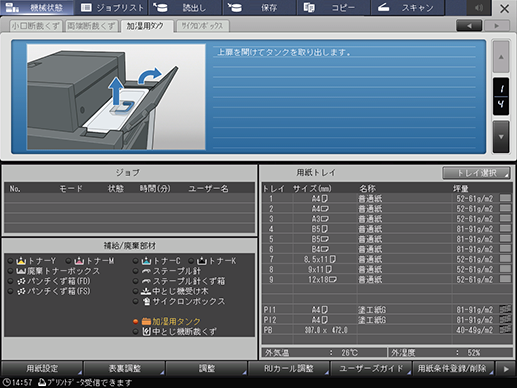Viewport: 517px width, 388px height.
Task: Go to next guidance tabs with right arrow
Action: [x=497, y=26]
